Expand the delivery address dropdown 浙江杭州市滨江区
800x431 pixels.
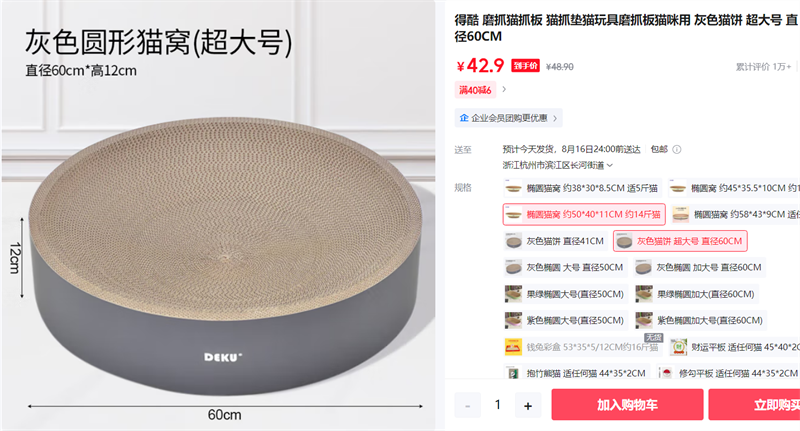(558, 165)
